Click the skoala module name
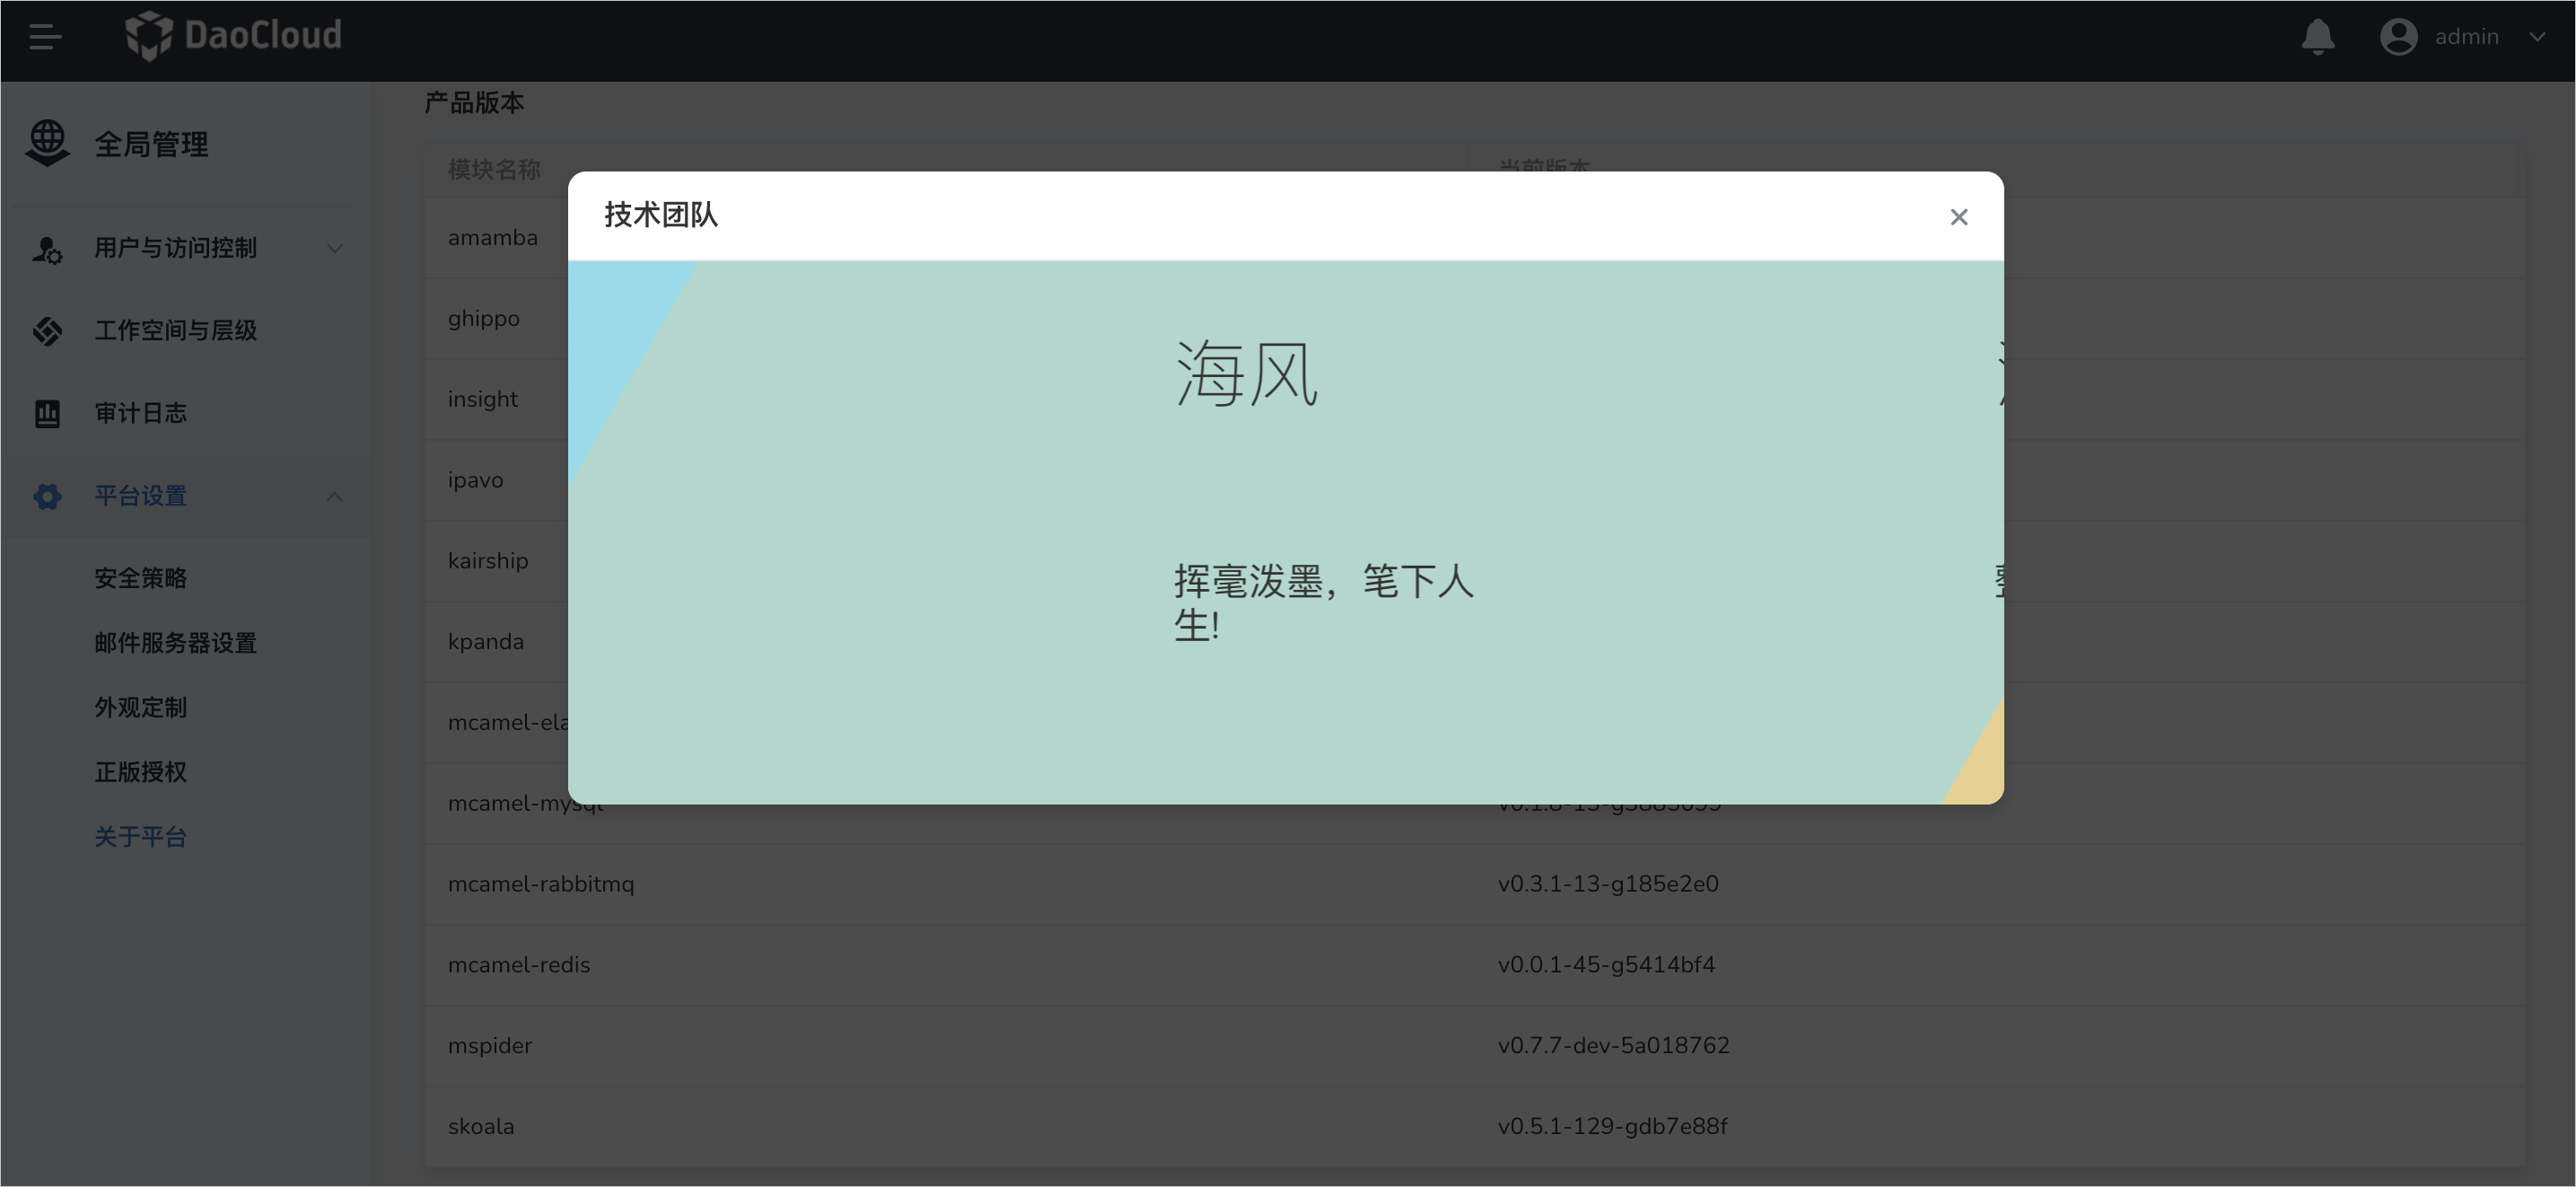Image resolution: width=2576 pixels, height=1187 pixels. point(481,1127)
